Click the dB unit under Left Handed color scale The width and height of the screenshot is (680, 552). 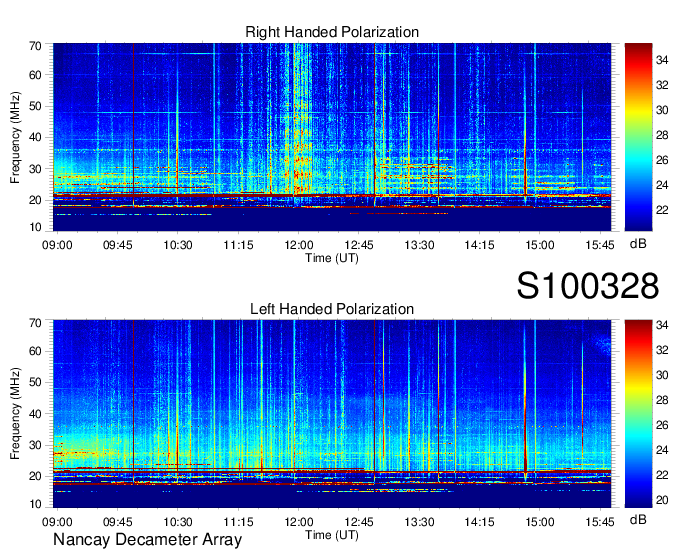[x=638, y=519]
